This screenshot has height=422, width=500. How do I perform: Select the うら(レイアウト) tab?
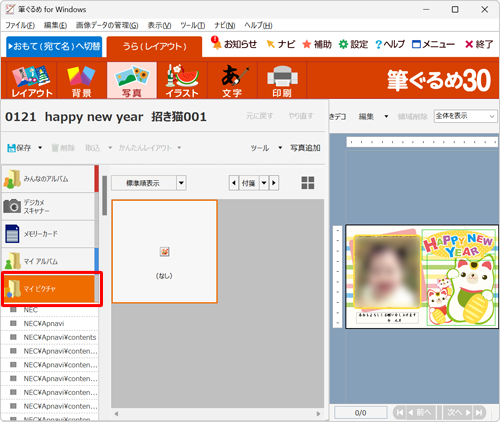click(x=154, y=46)
